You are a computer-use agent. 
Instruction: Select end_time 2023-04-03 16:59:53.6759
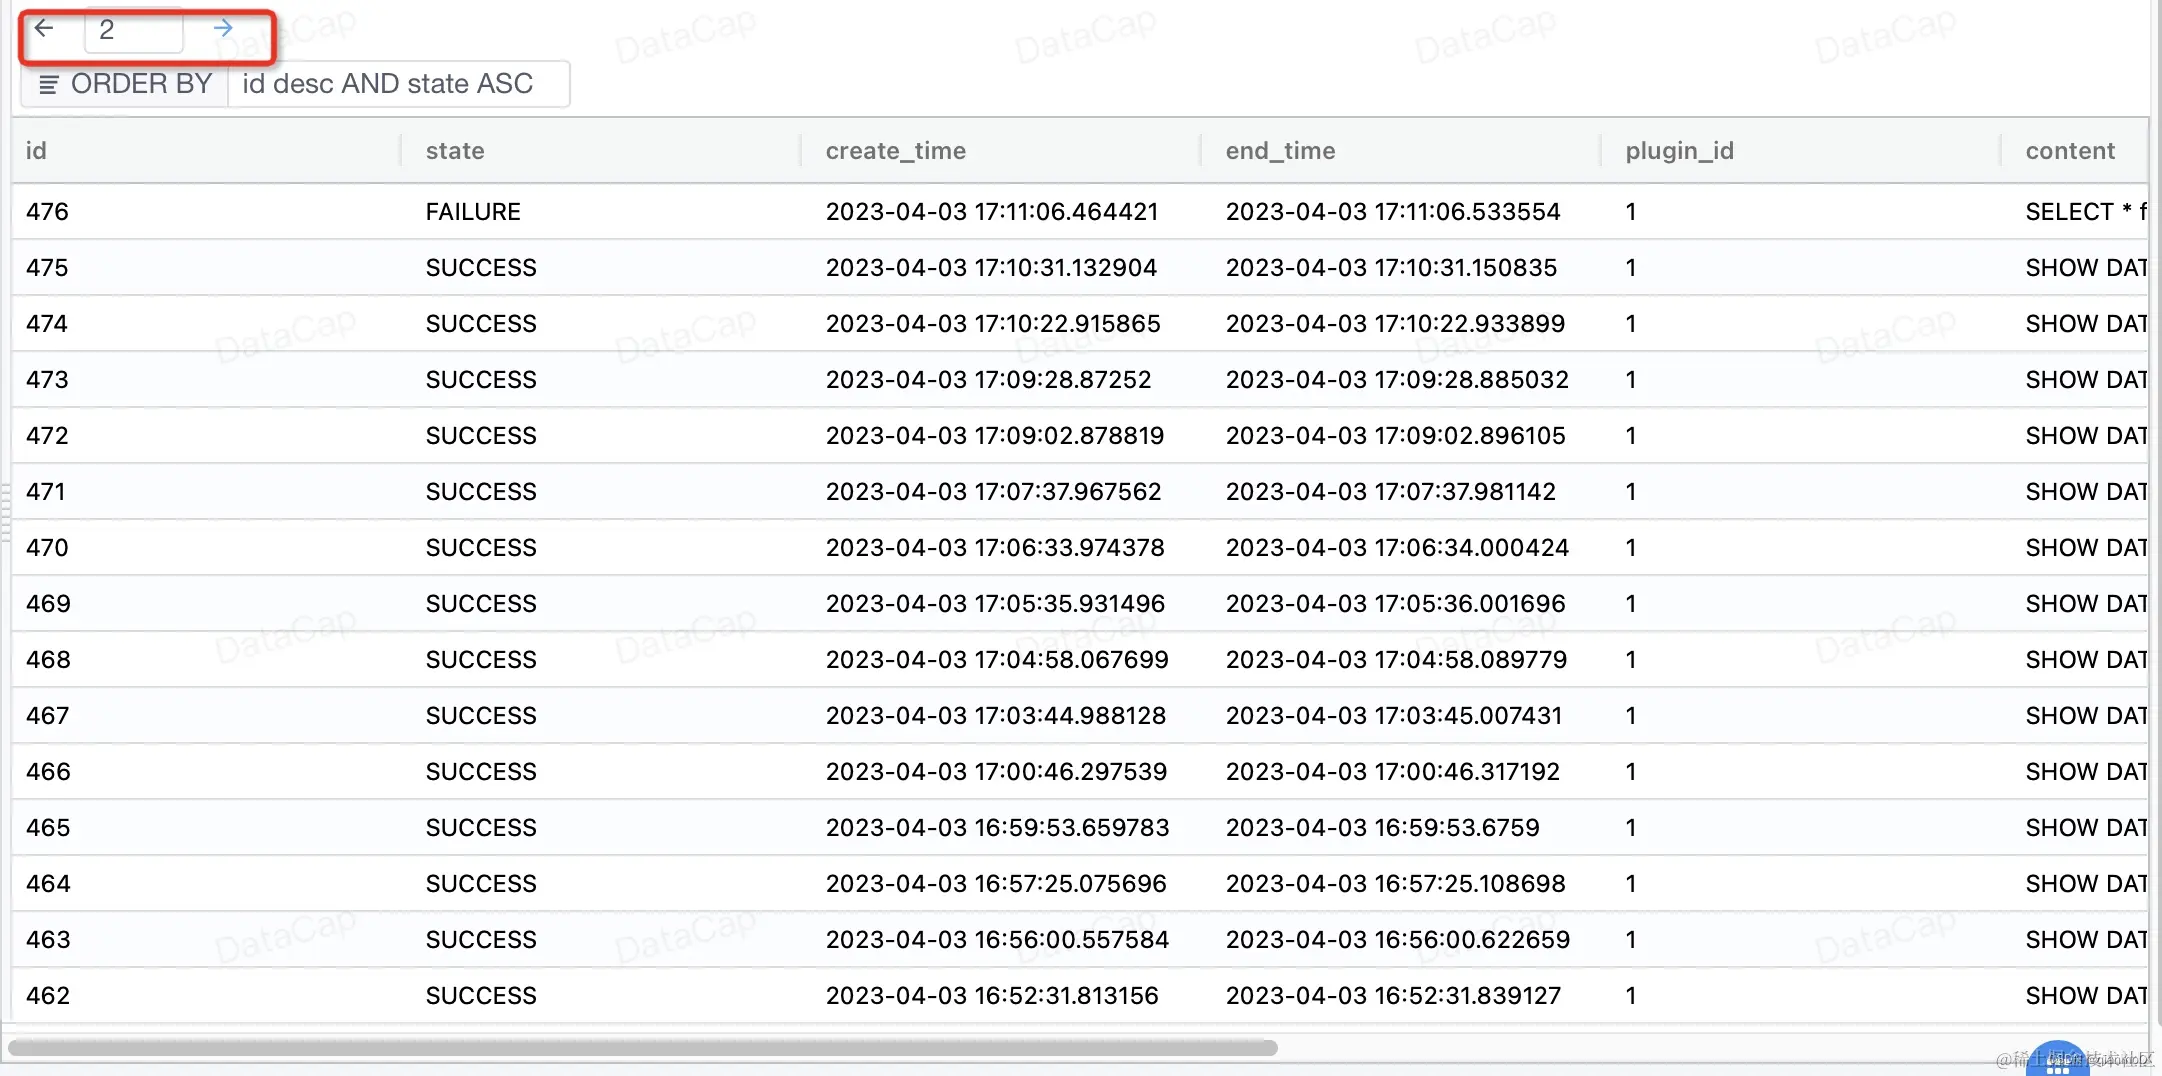pyautogui.click(x=1383, y=828)
